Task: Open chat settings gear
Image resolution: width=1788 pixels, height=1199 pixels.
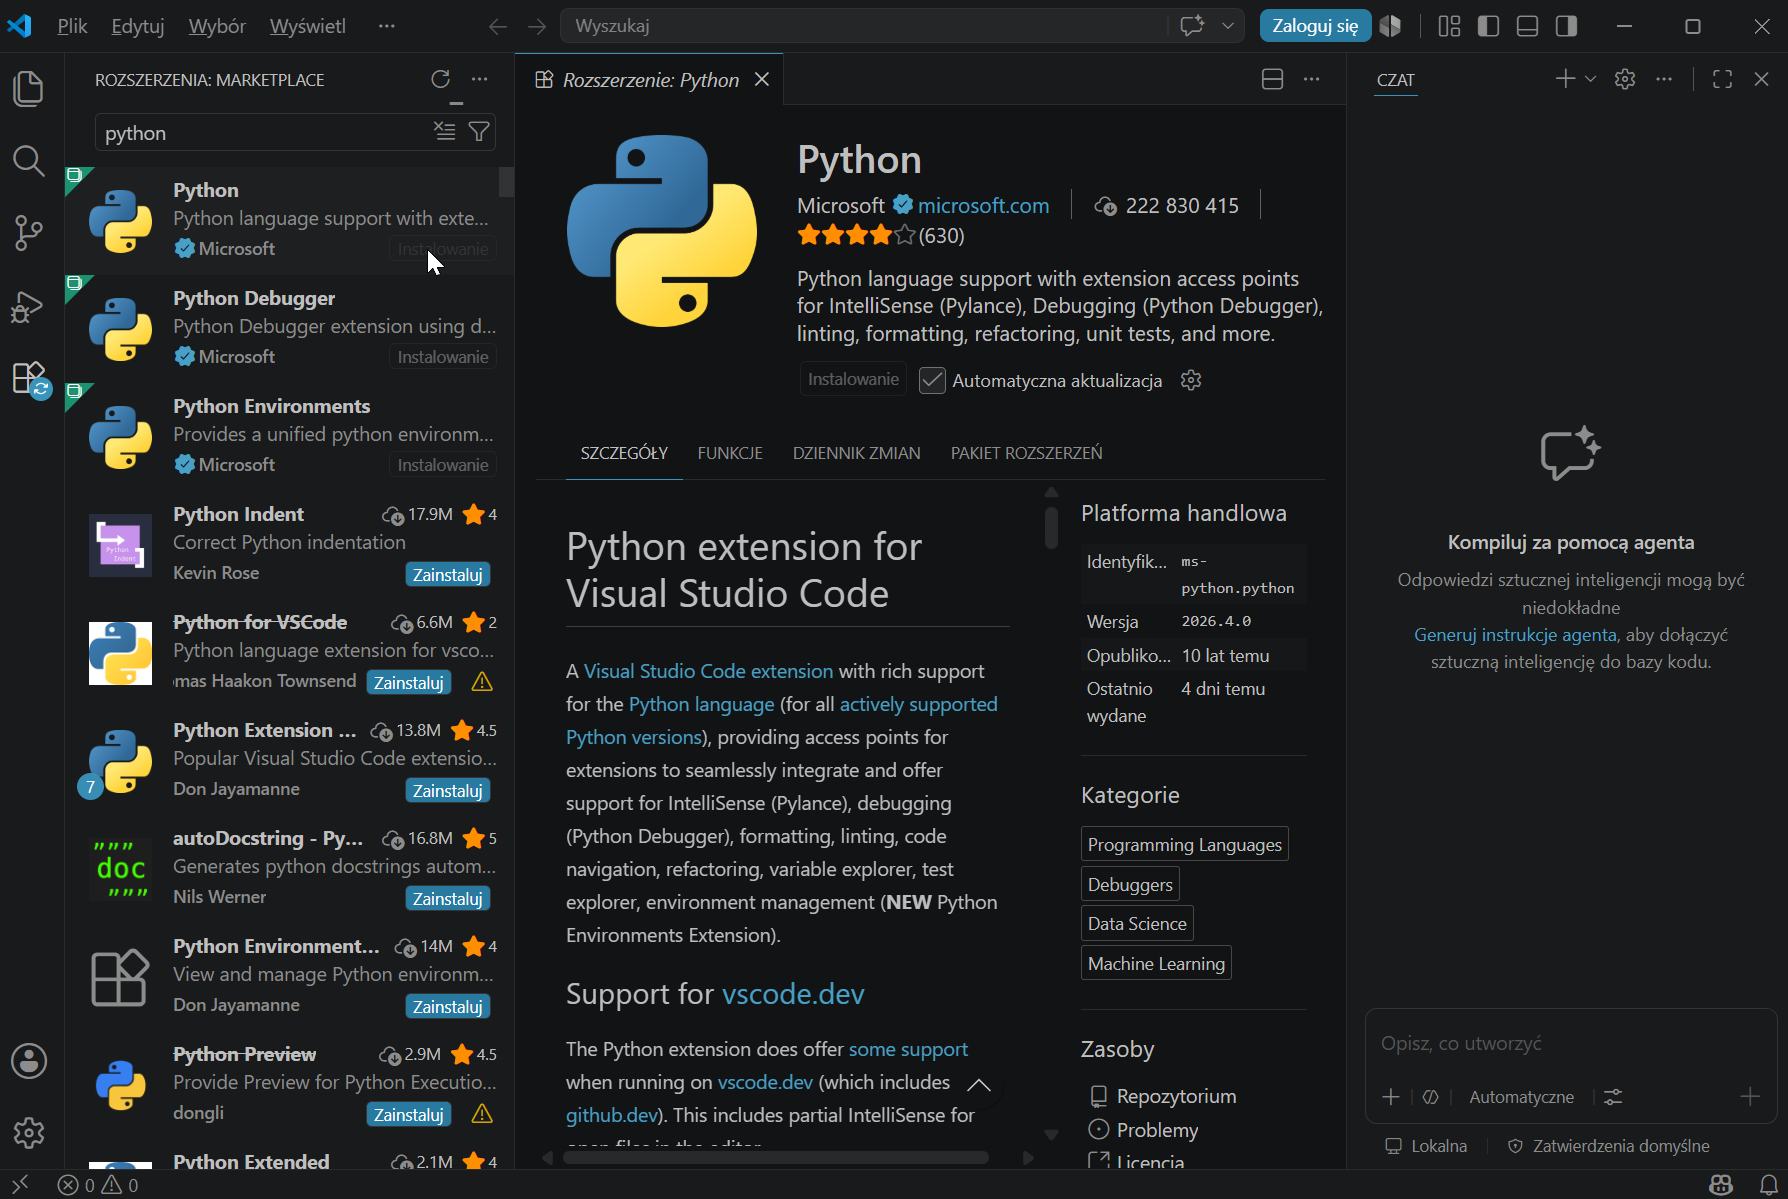Action: (x=1625, y=79)
